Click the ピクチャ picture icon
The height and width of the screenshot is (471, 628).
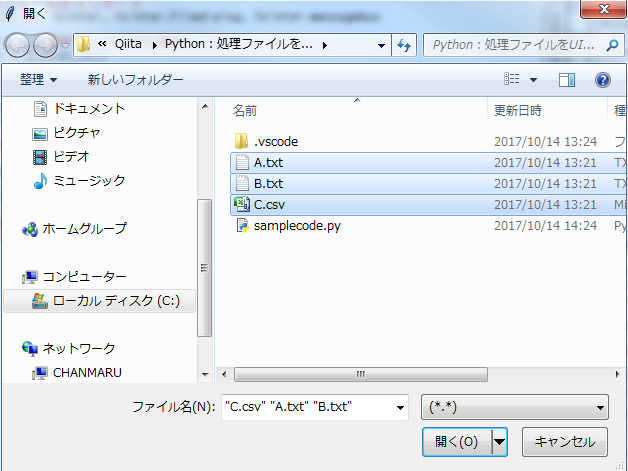coord(40,134)
